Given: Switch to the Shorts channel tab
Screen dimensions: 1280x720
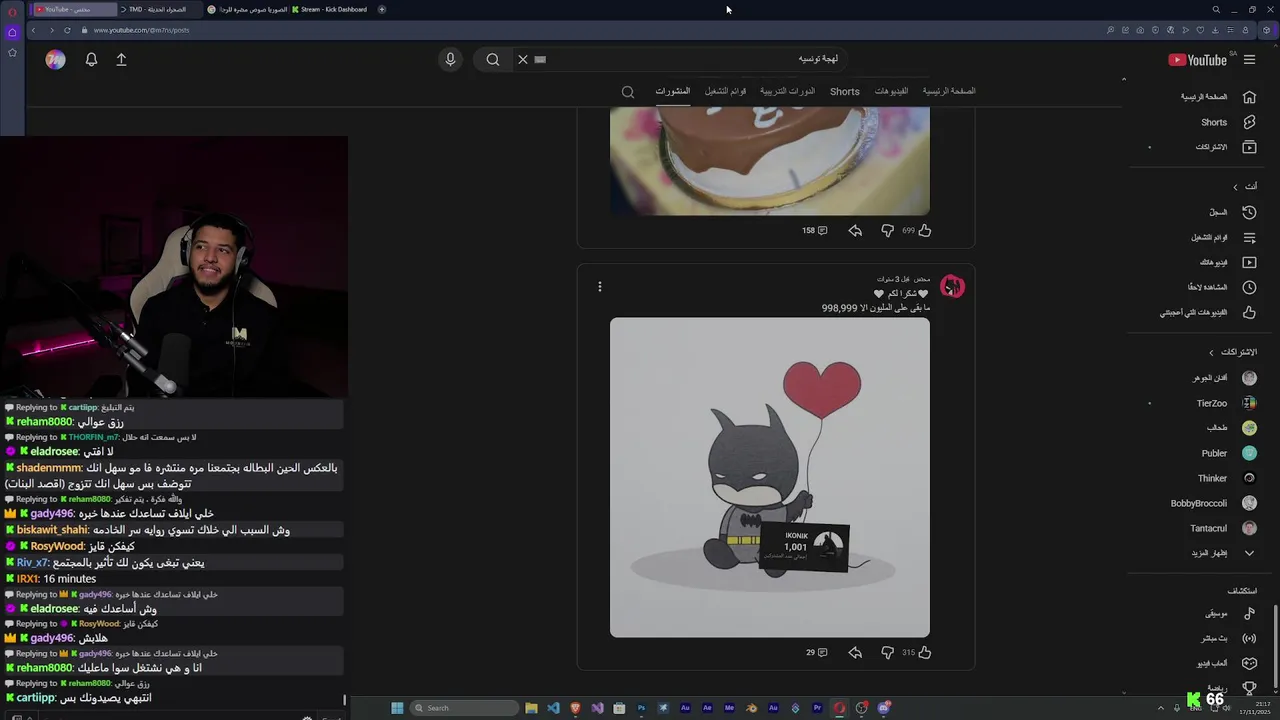Looking at the screenshot, I should [x=845, y=91].
